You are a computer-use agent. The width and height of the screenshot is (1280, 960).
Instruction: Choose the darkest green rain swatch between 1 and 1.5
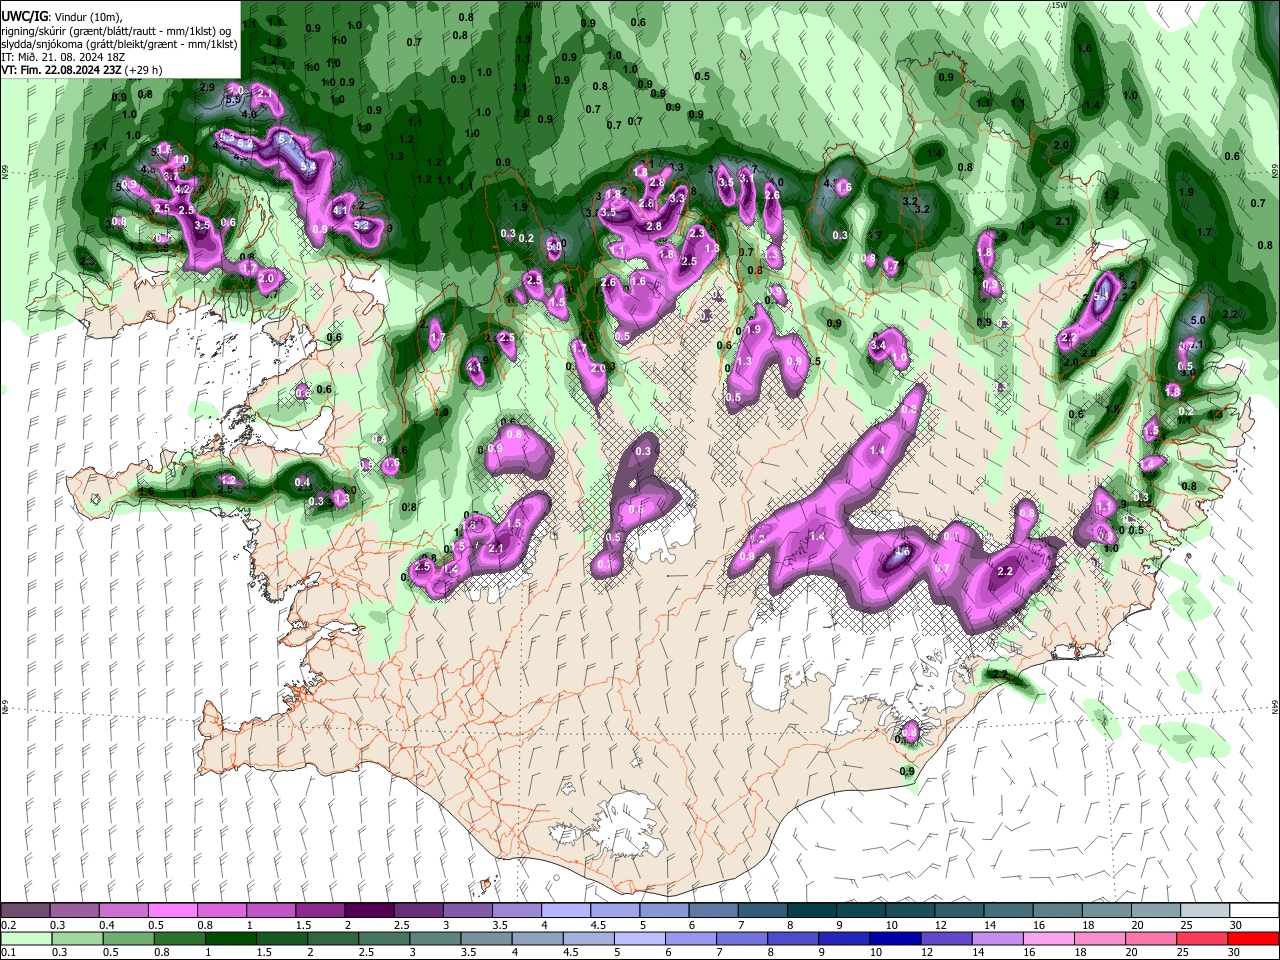pyautogui.click(x=230, y=938)
